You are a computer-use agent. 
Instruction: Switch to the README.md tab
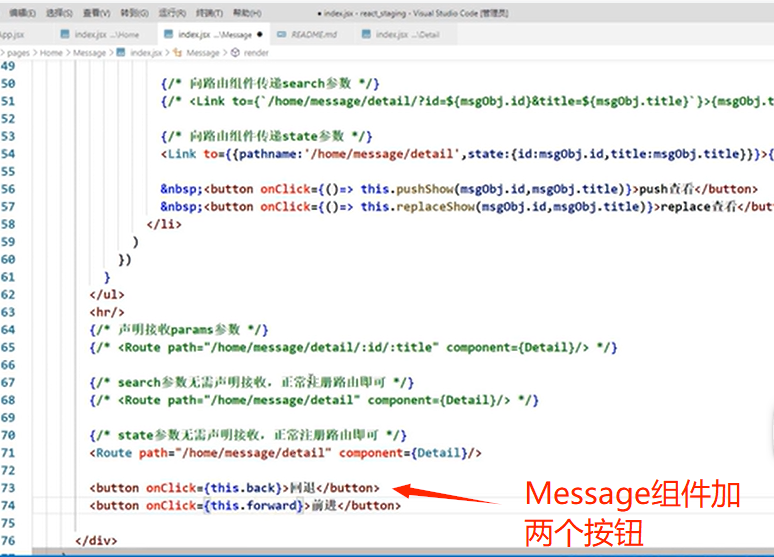[x=313, y=35]
